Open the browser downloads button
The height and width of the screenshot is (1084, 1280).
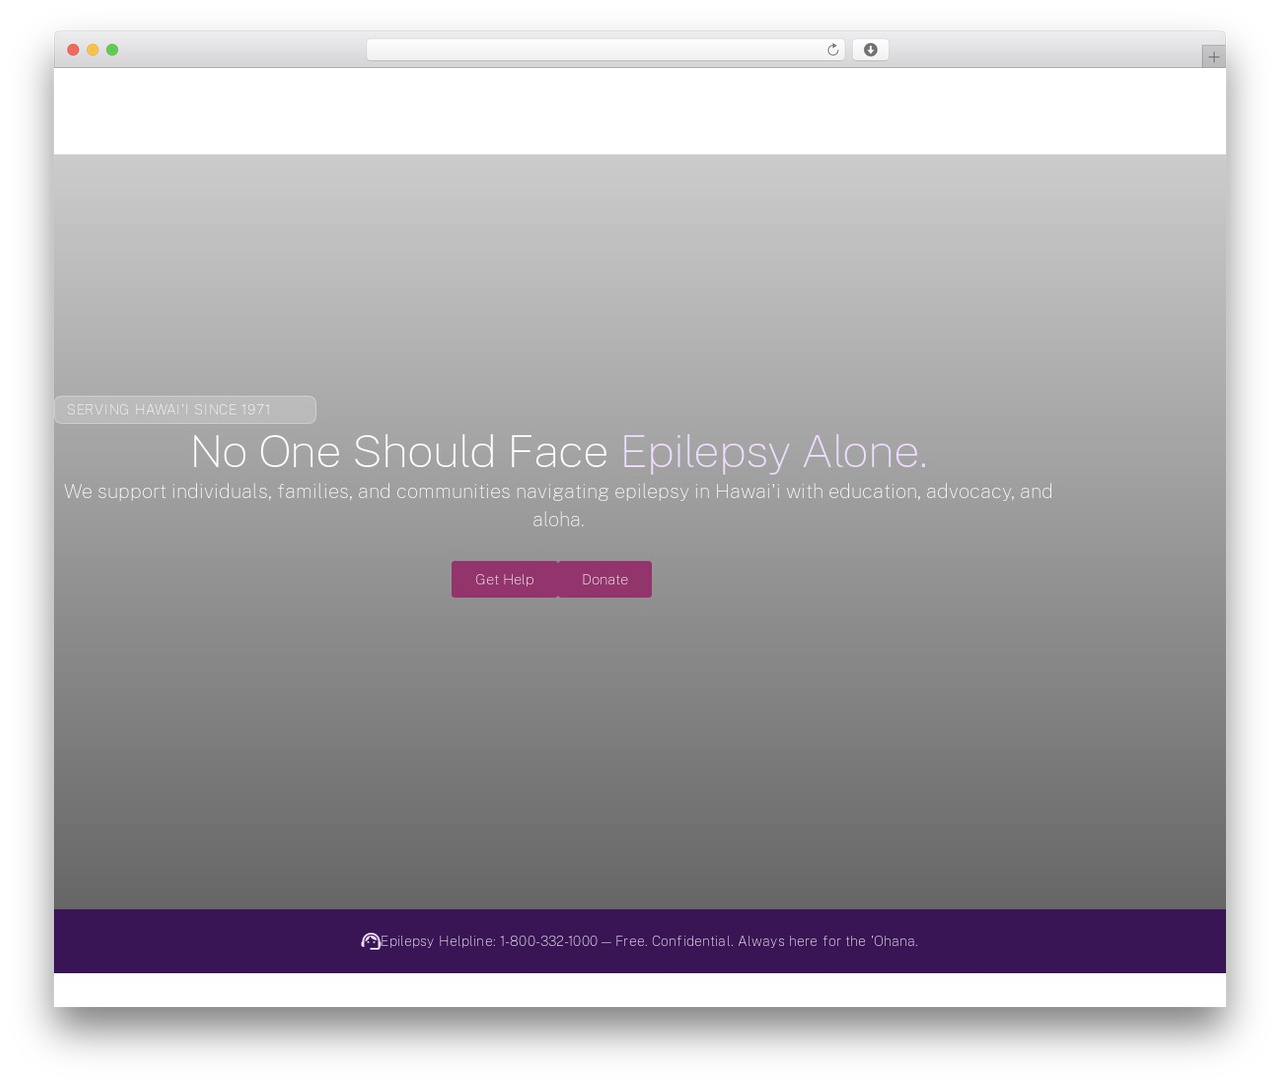pyautogui.click(x=870, y=50)
